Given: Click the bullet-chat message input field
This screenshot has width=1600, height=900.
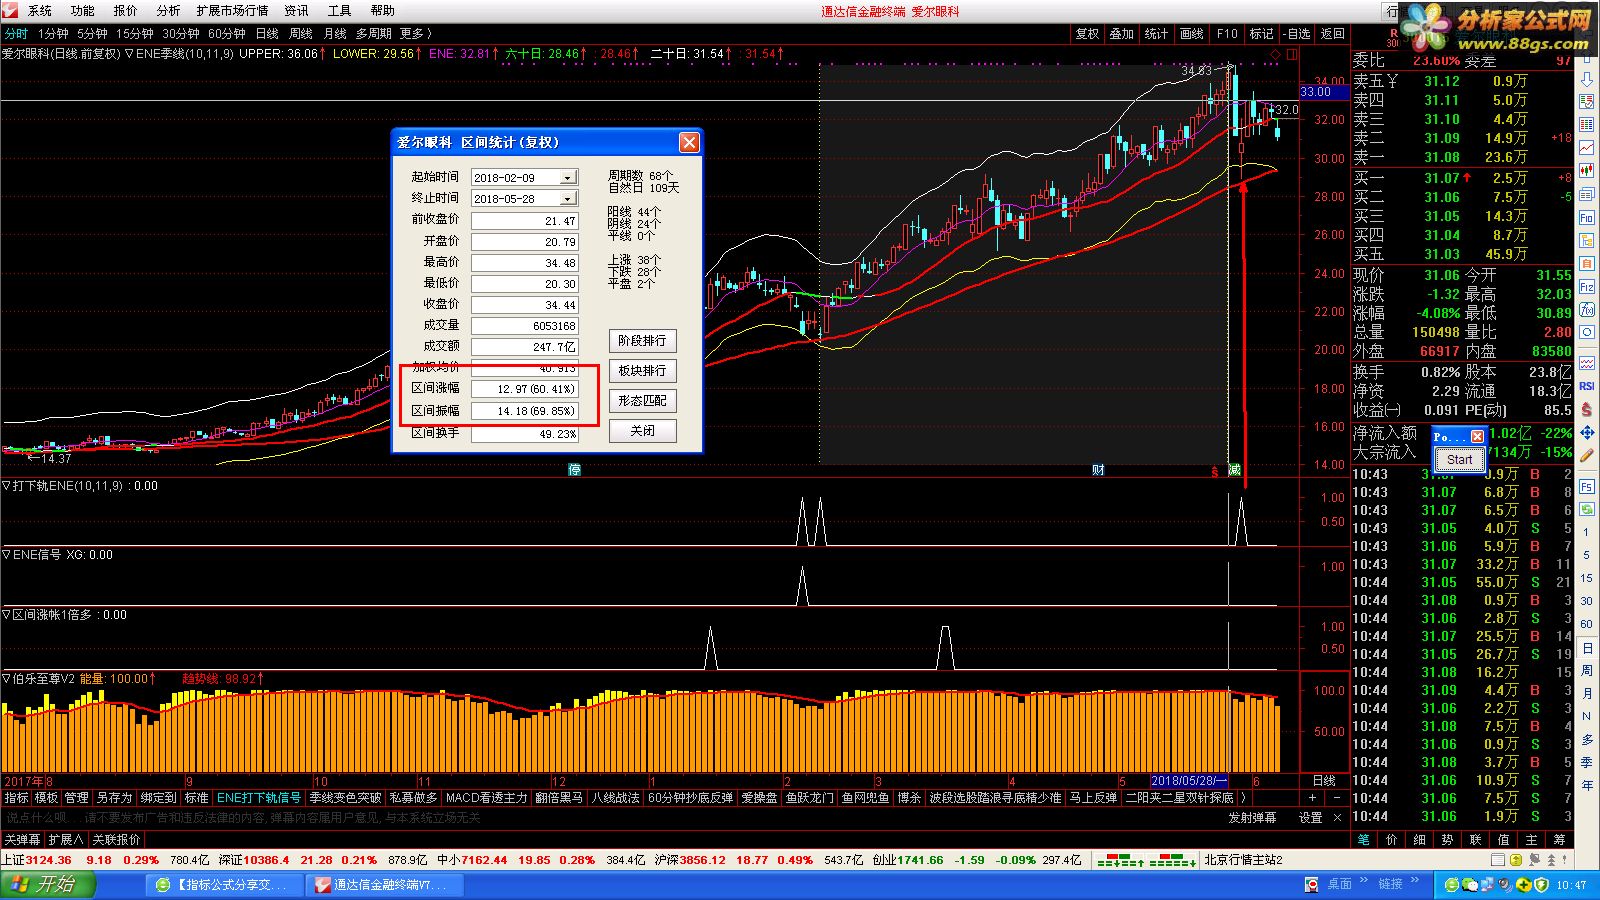Looking at the screenshot, I should point(610,818).
